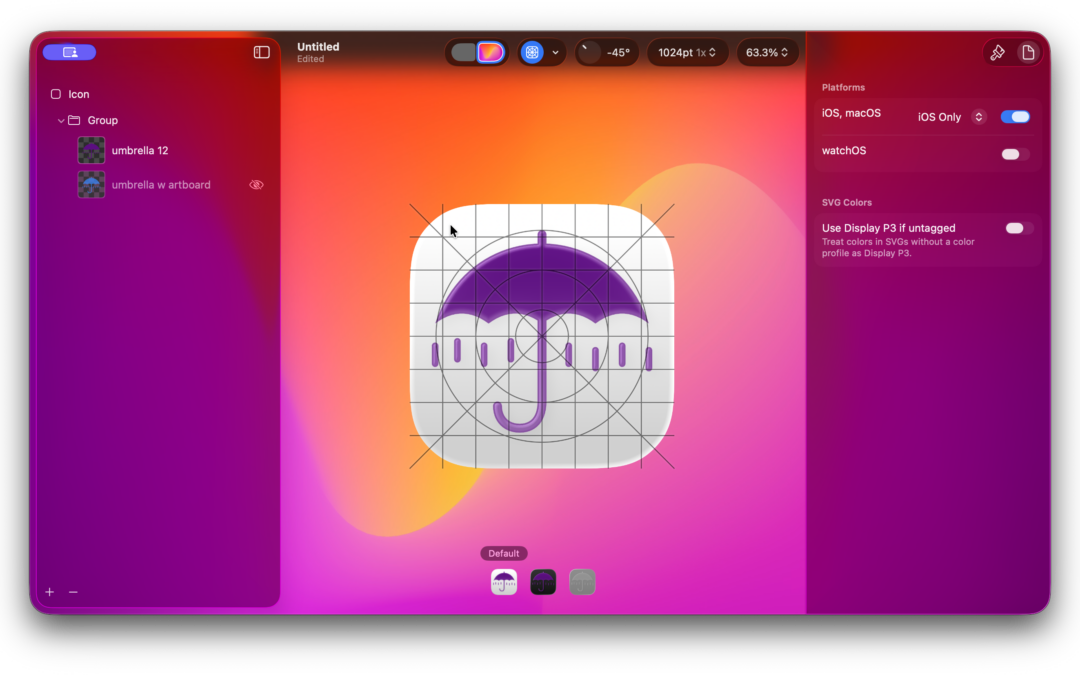This screenshot has height=675, width=1080.
Task: Open the document inspector tab
Action: (1028, 52)
